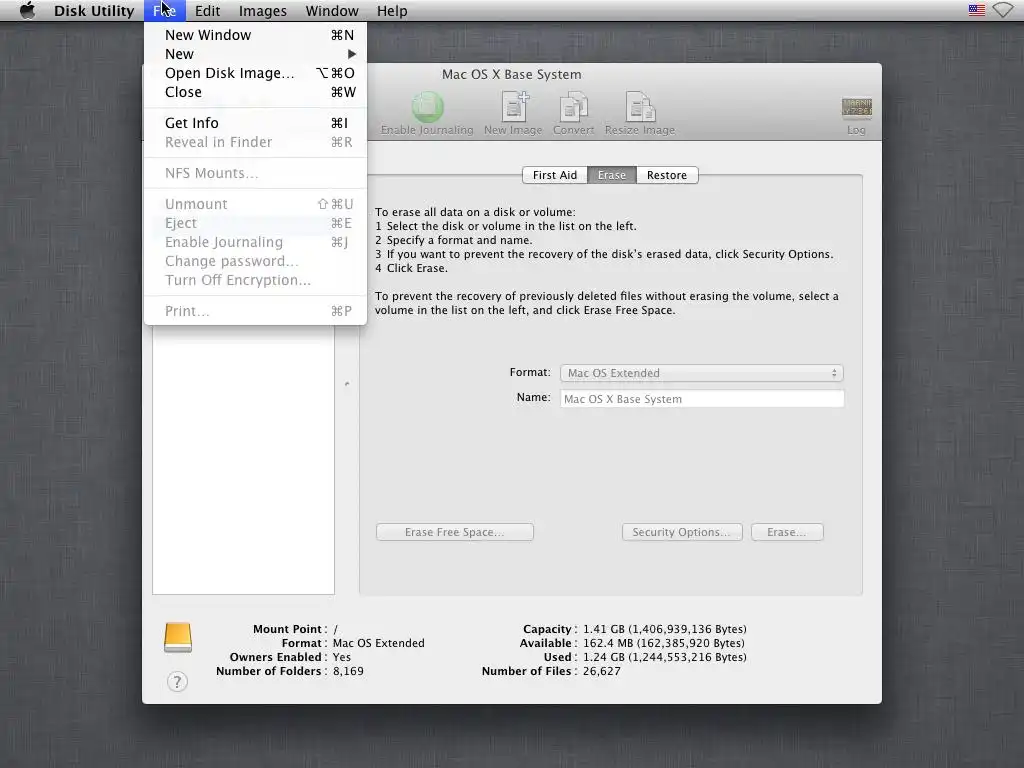The height and width of the screenshot is (768, 1024).
Task: Expand the New submenu arrow
Action: [x=352, y=54]
